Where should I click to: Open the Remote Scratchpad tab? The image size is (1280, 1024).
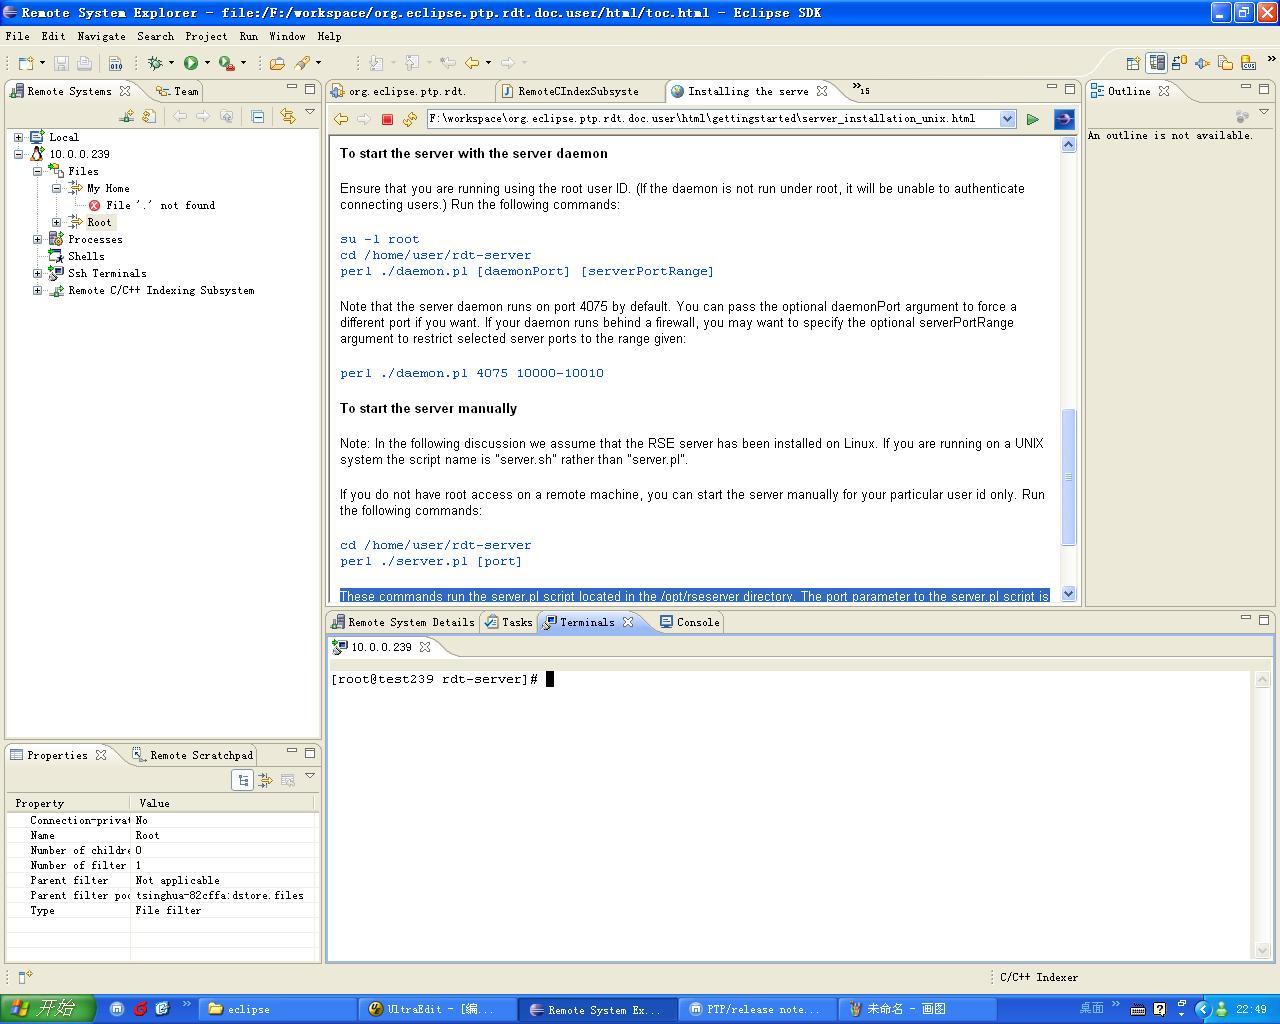[193, 755]
